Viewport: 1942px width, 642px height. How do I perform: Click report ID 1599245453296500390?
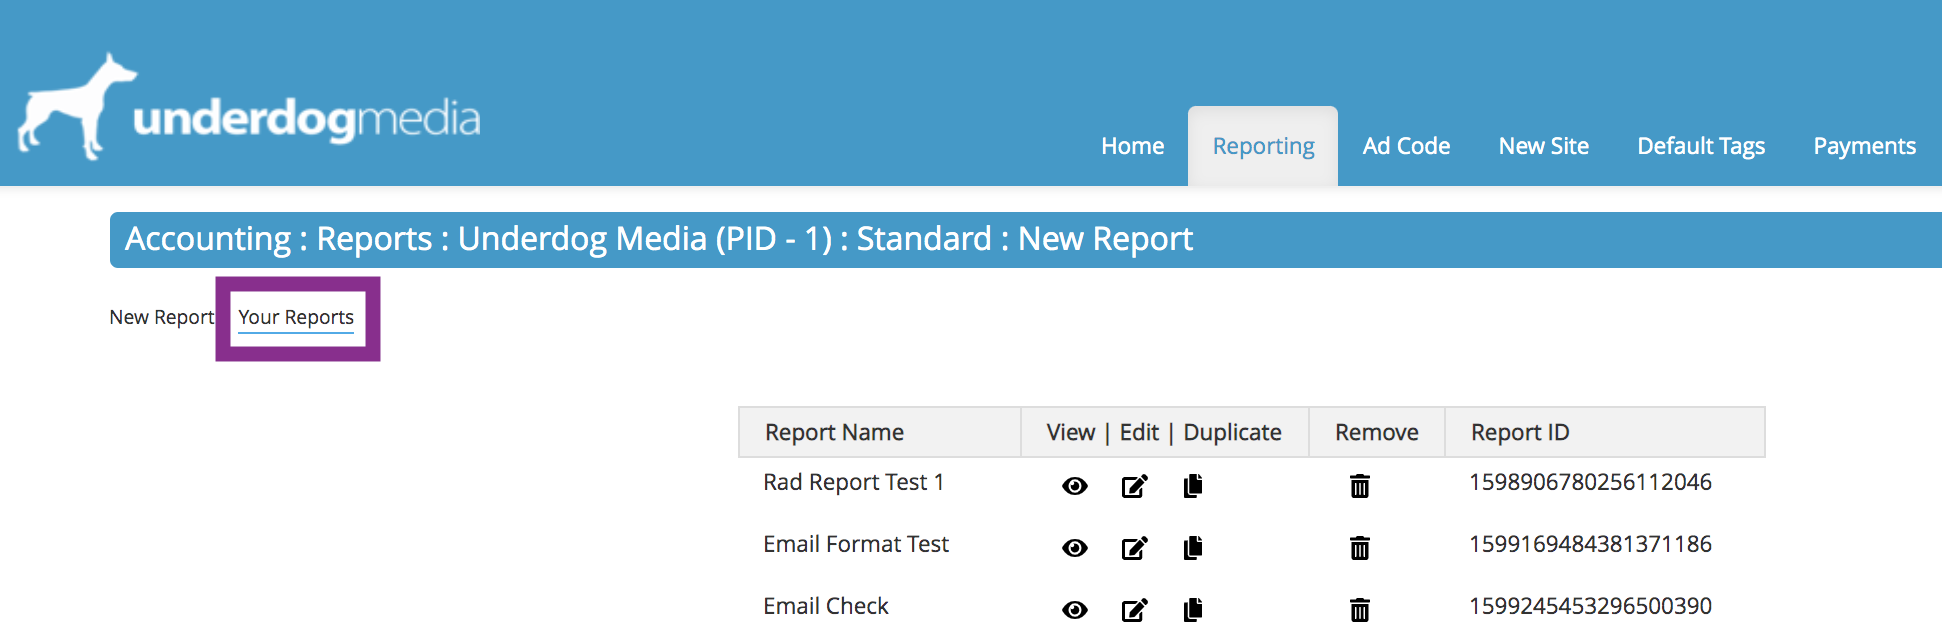click(x=1590, y=606)
